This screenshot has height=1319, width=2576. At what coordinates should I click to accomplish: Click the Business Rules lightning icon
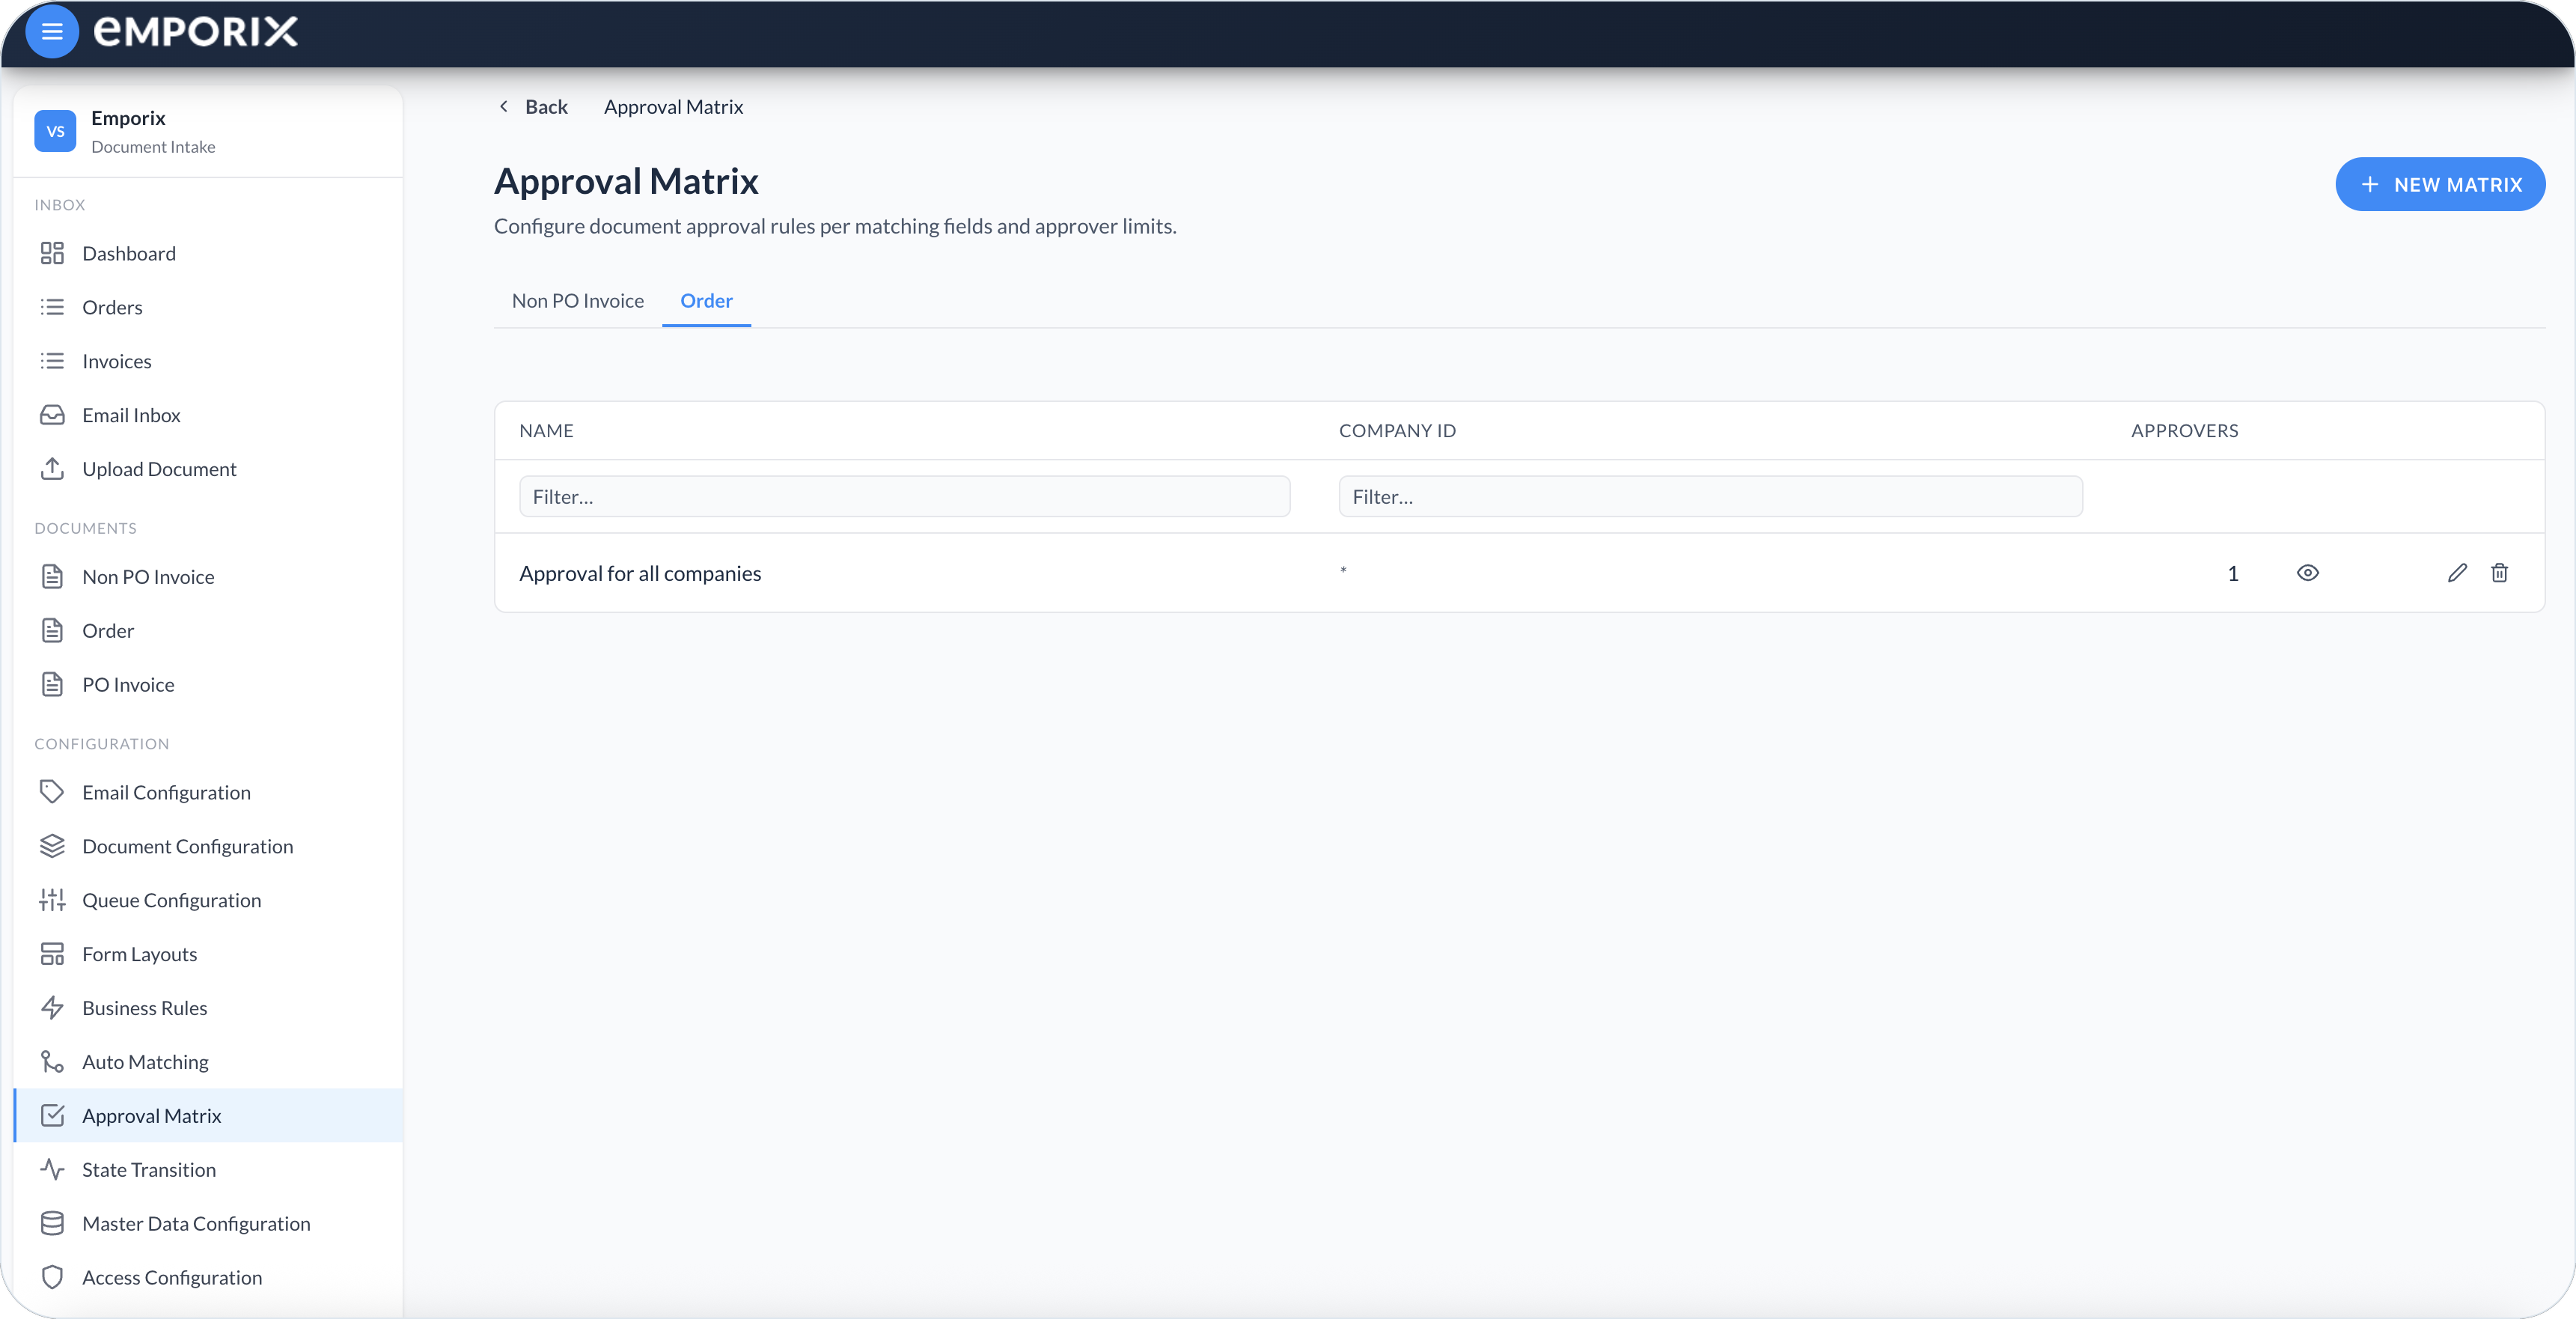(x=52, y=1008)
